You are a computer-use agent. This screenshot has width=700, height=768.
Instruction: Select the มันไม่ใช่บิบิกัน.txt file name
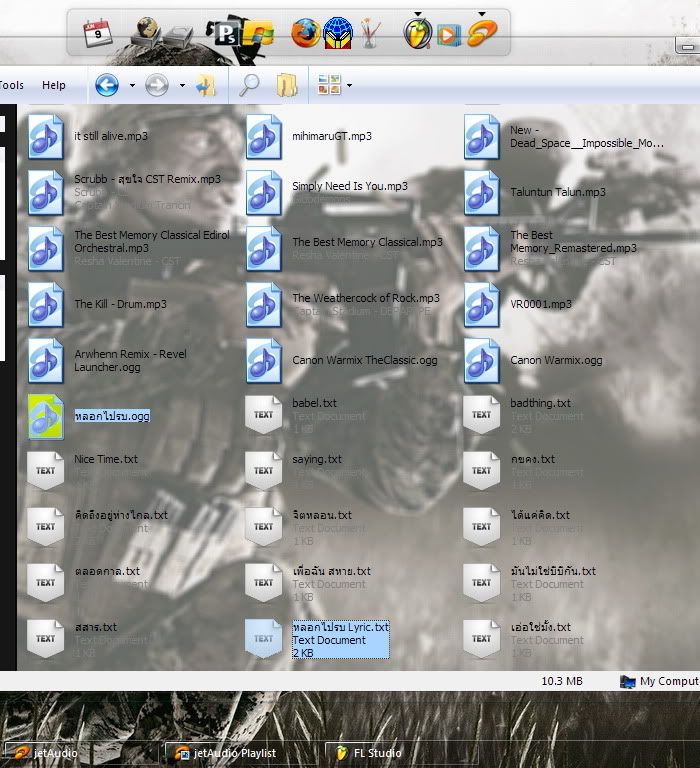[553, 571]
